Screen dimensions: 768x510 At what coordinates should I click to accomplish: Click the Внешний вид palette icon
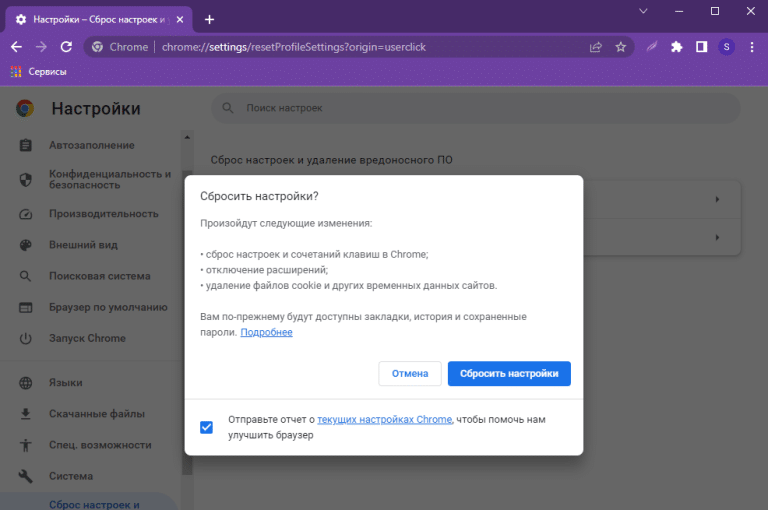click(25, 245)
